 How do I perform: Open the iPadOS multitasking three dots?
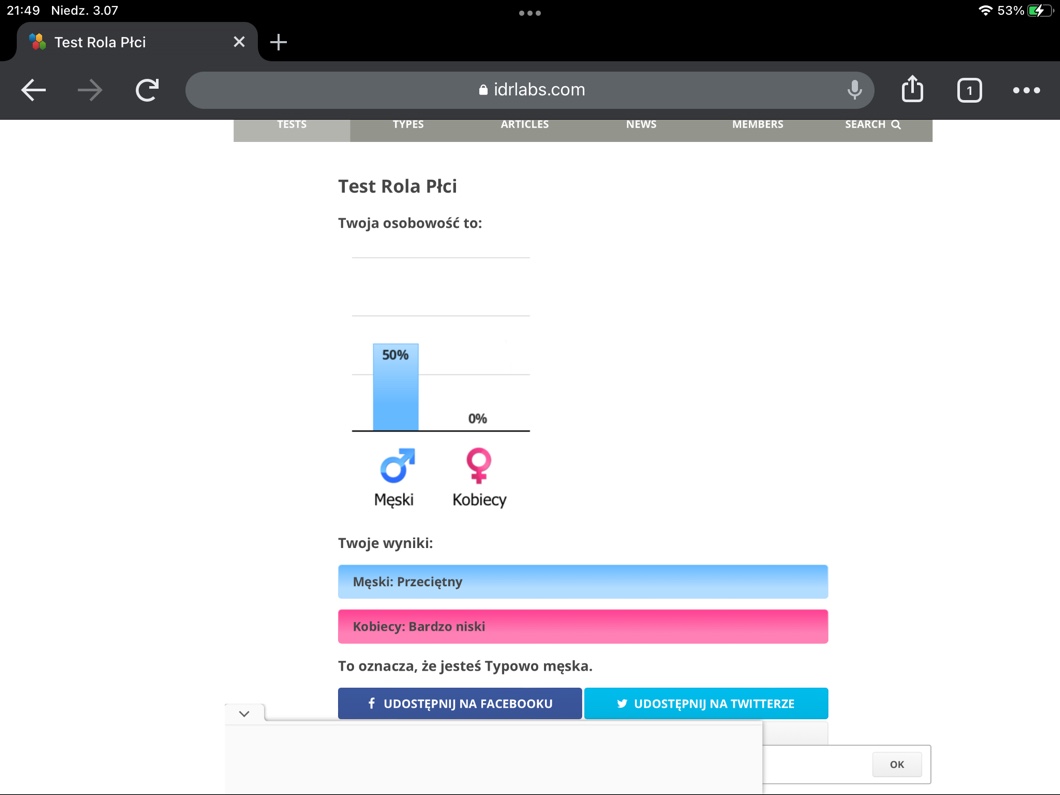(530, 13)
